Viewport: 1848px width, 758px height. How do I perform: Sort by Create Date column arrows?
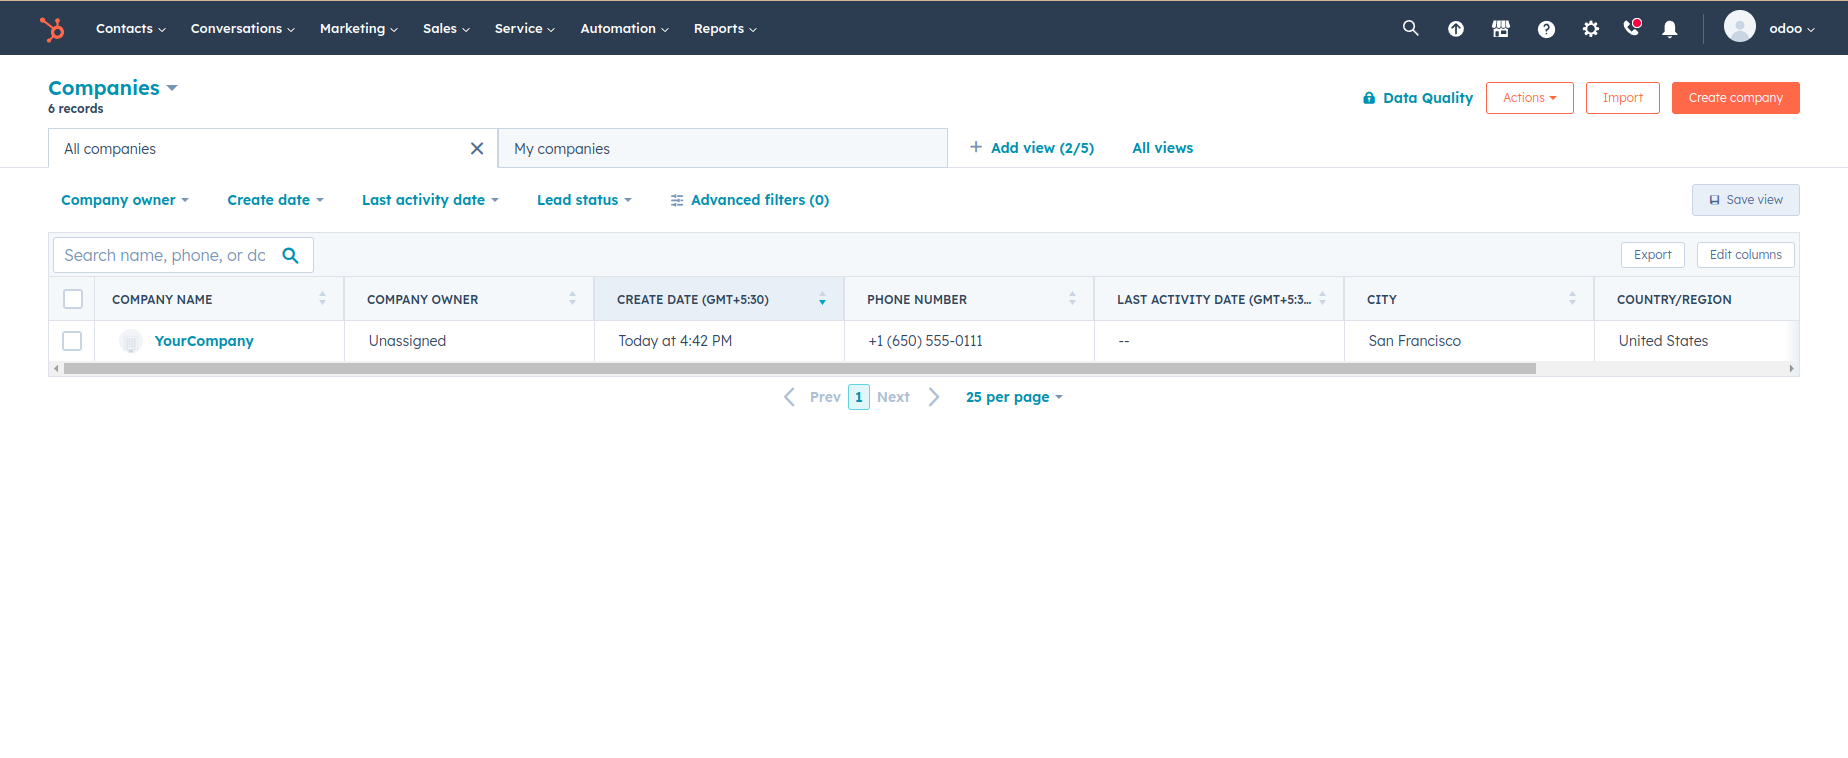pos(822,299)
